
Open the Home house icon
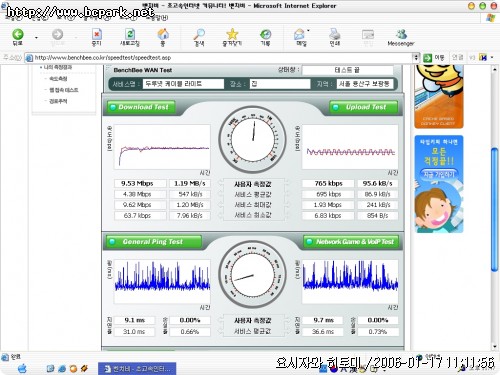163,34
